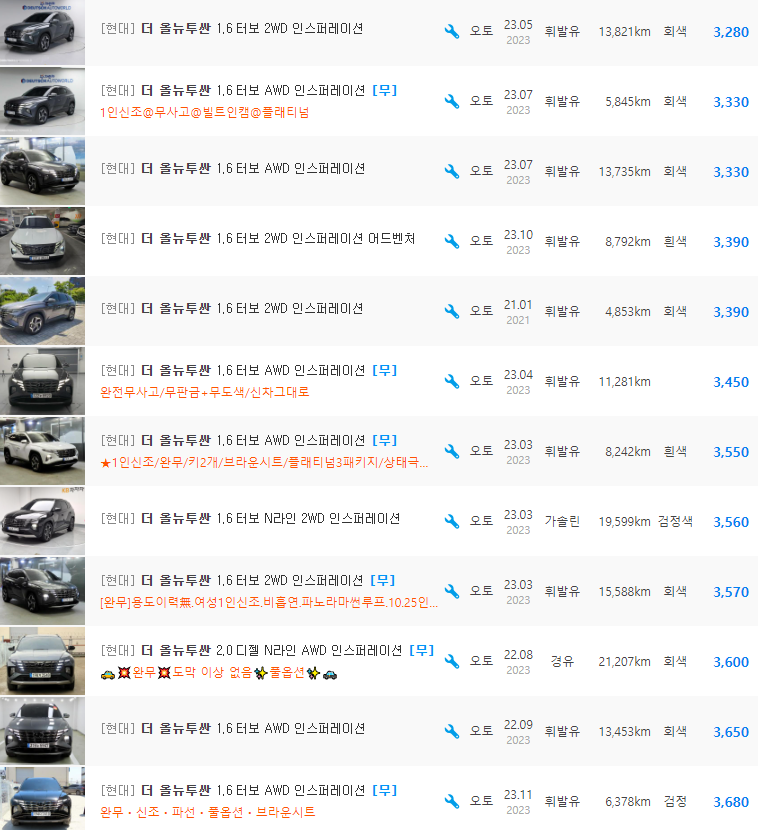The image size is (758, 830).
Task: Click description 완무ㆍ신조ㆍ파션ㆍ풀옵션ㆍ브라운시트
Action: (207, 812)
